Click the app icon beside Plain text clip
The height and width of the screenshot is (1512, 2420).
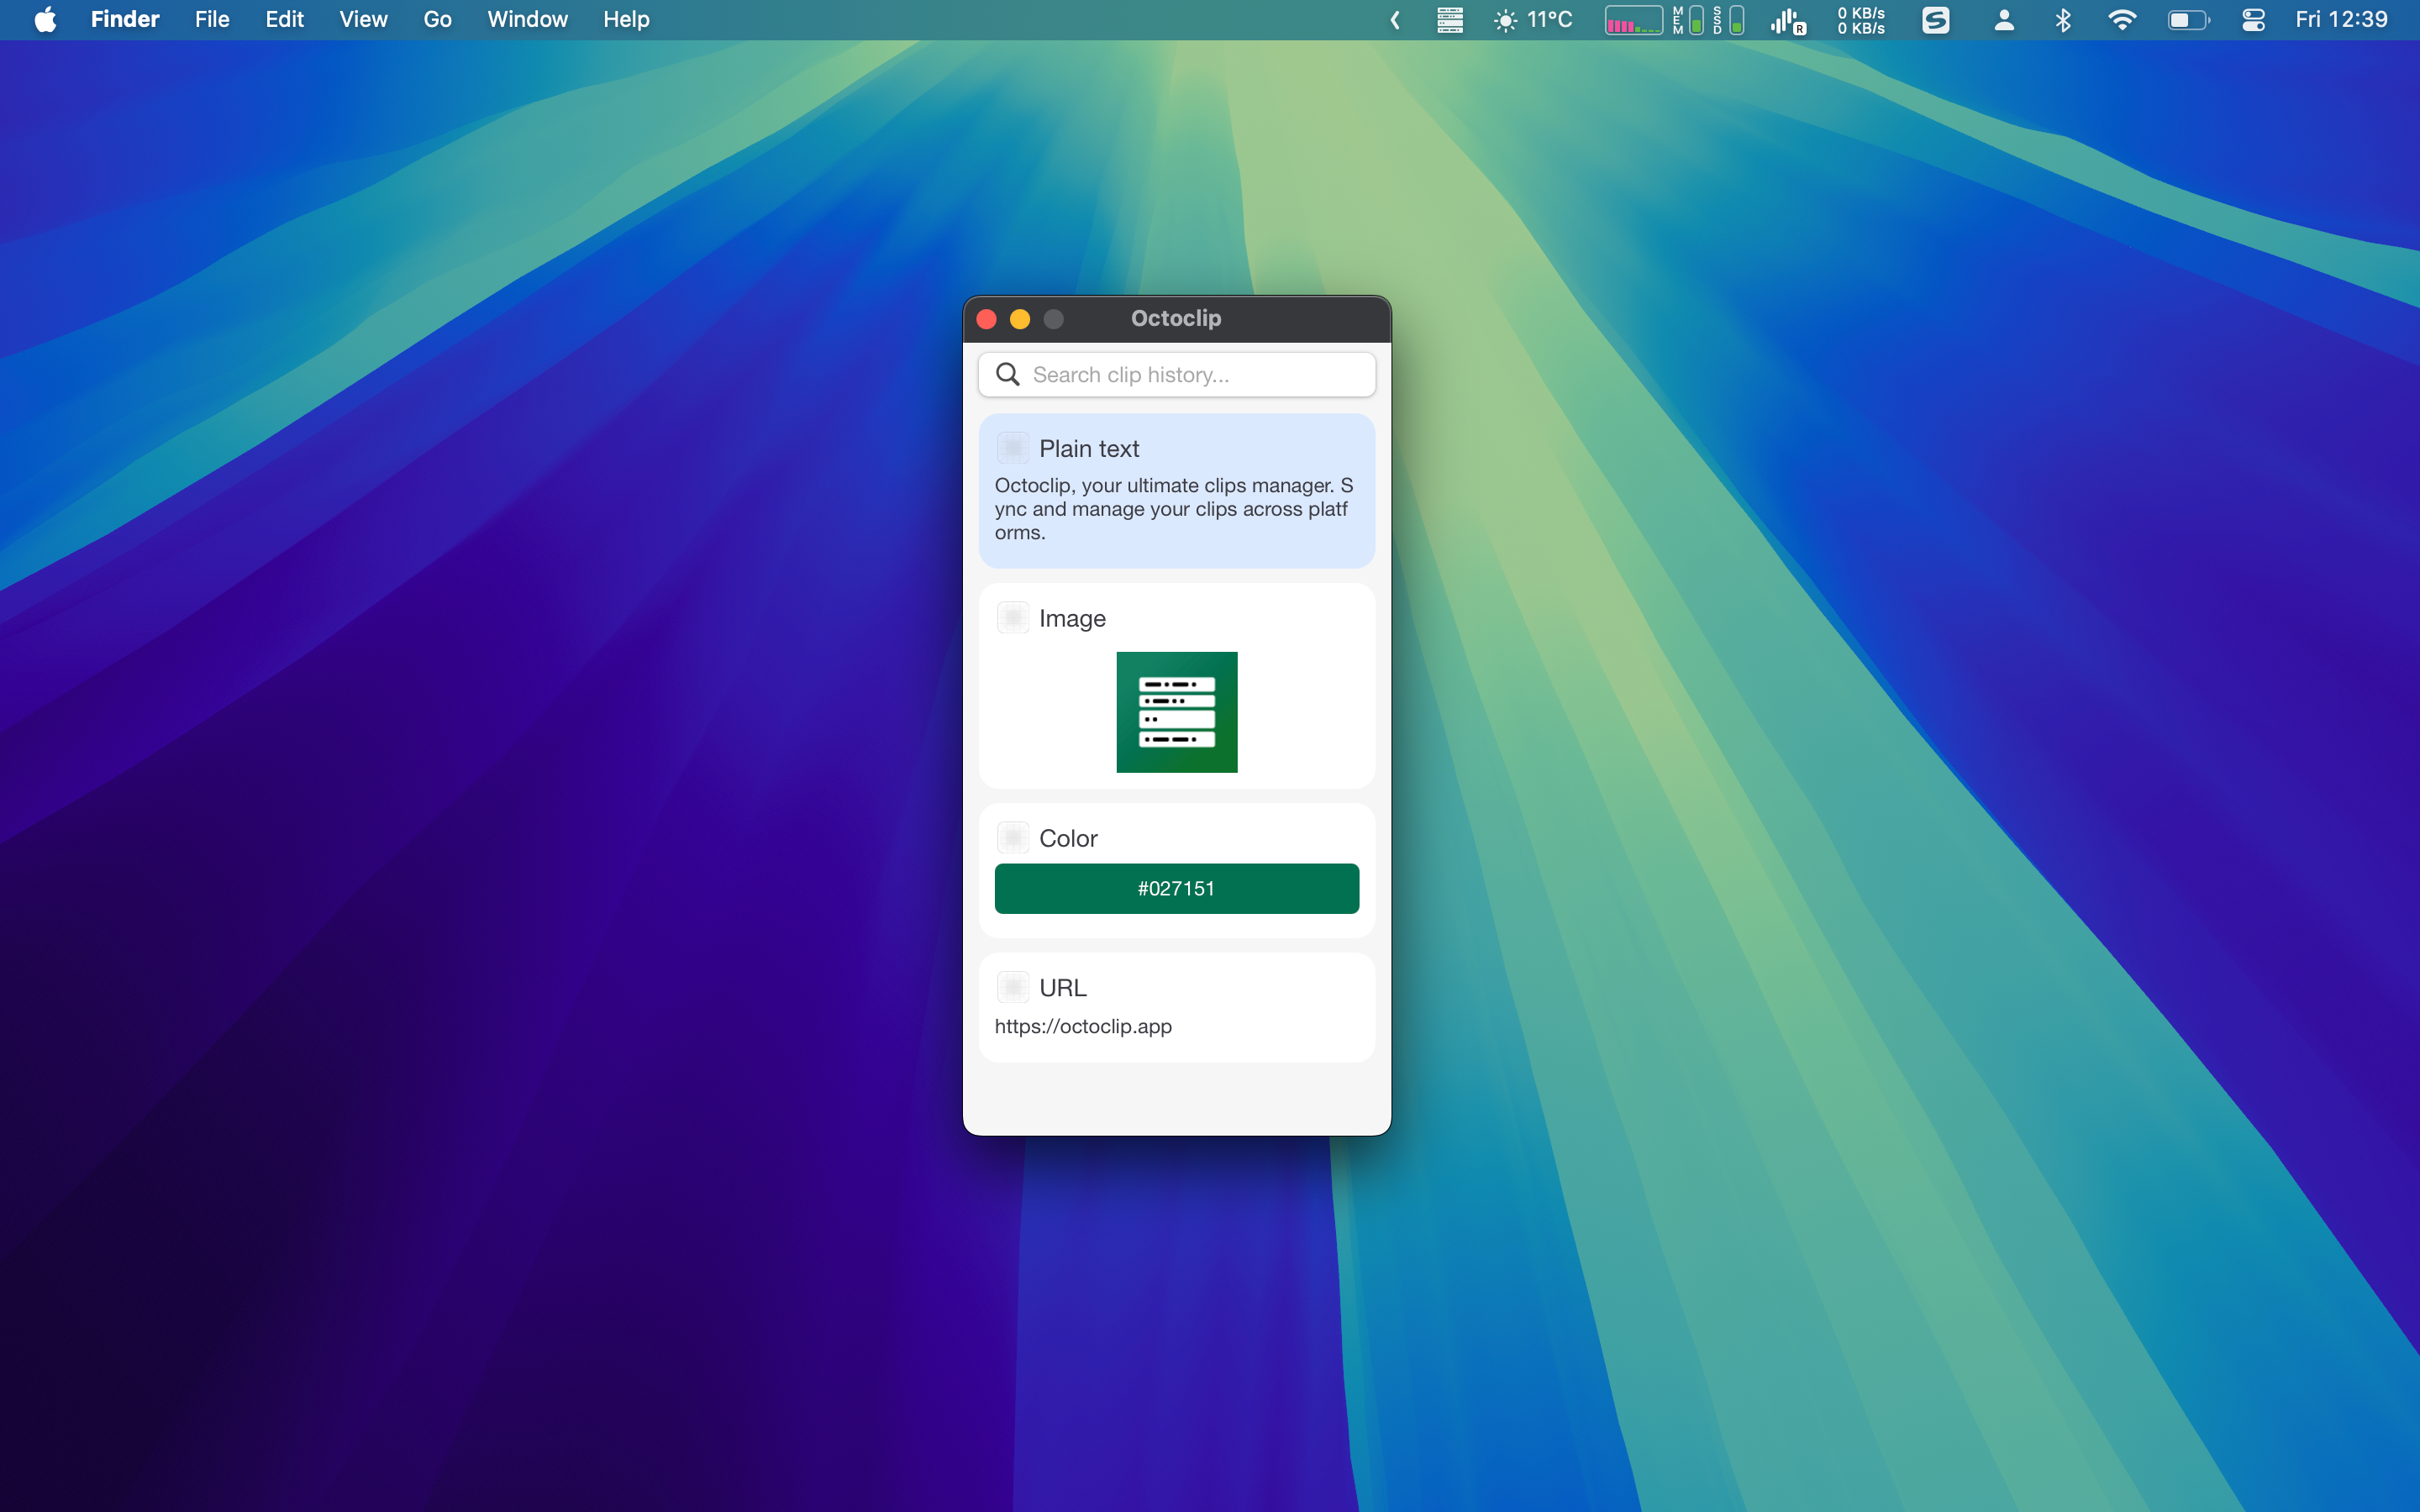point(1013,448)
